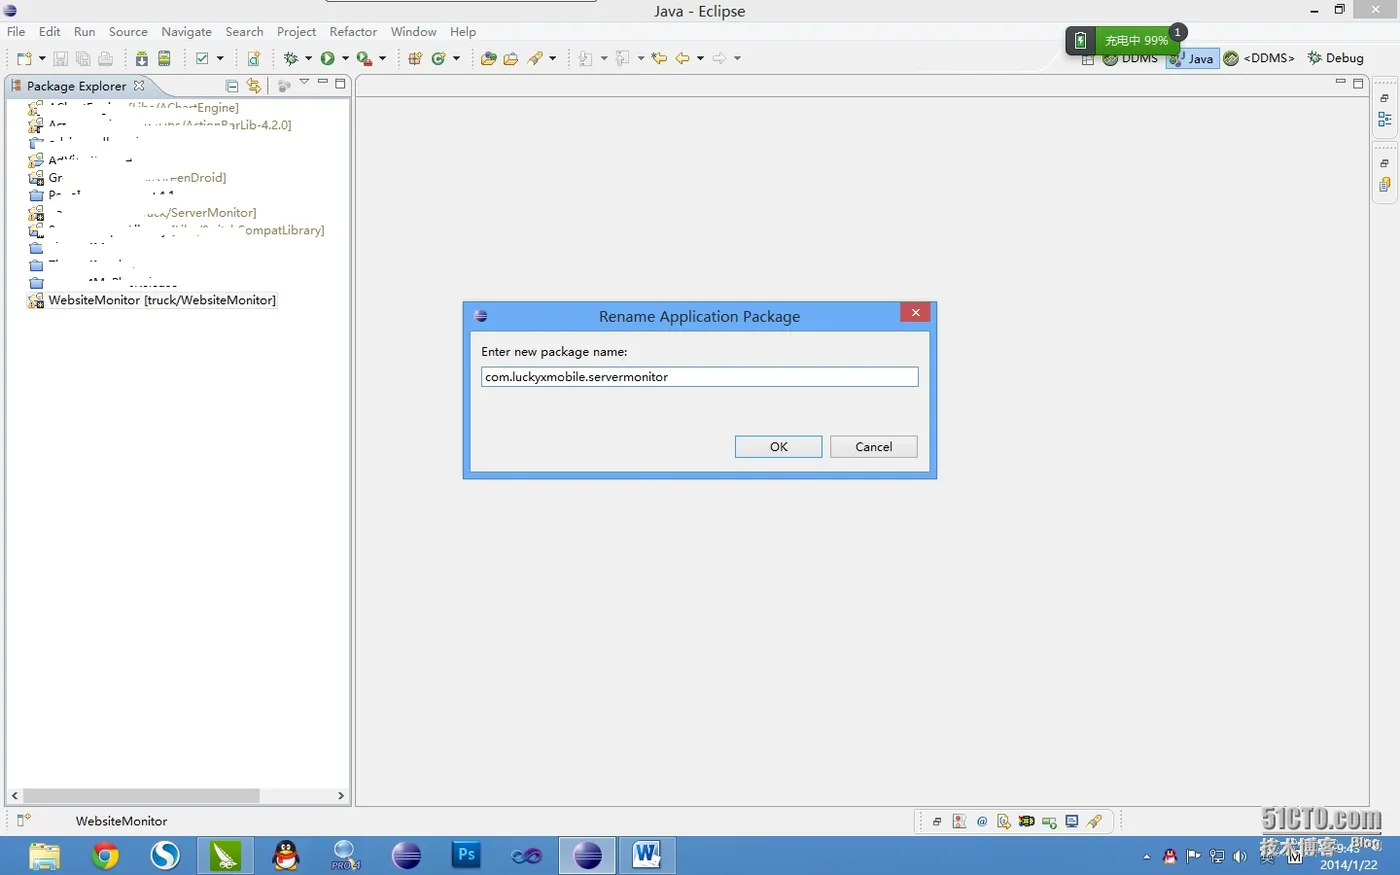The height and width of the screenshot is (875, 1400).
Task: Click the Back navigation arrow icon
Action: 682,58
